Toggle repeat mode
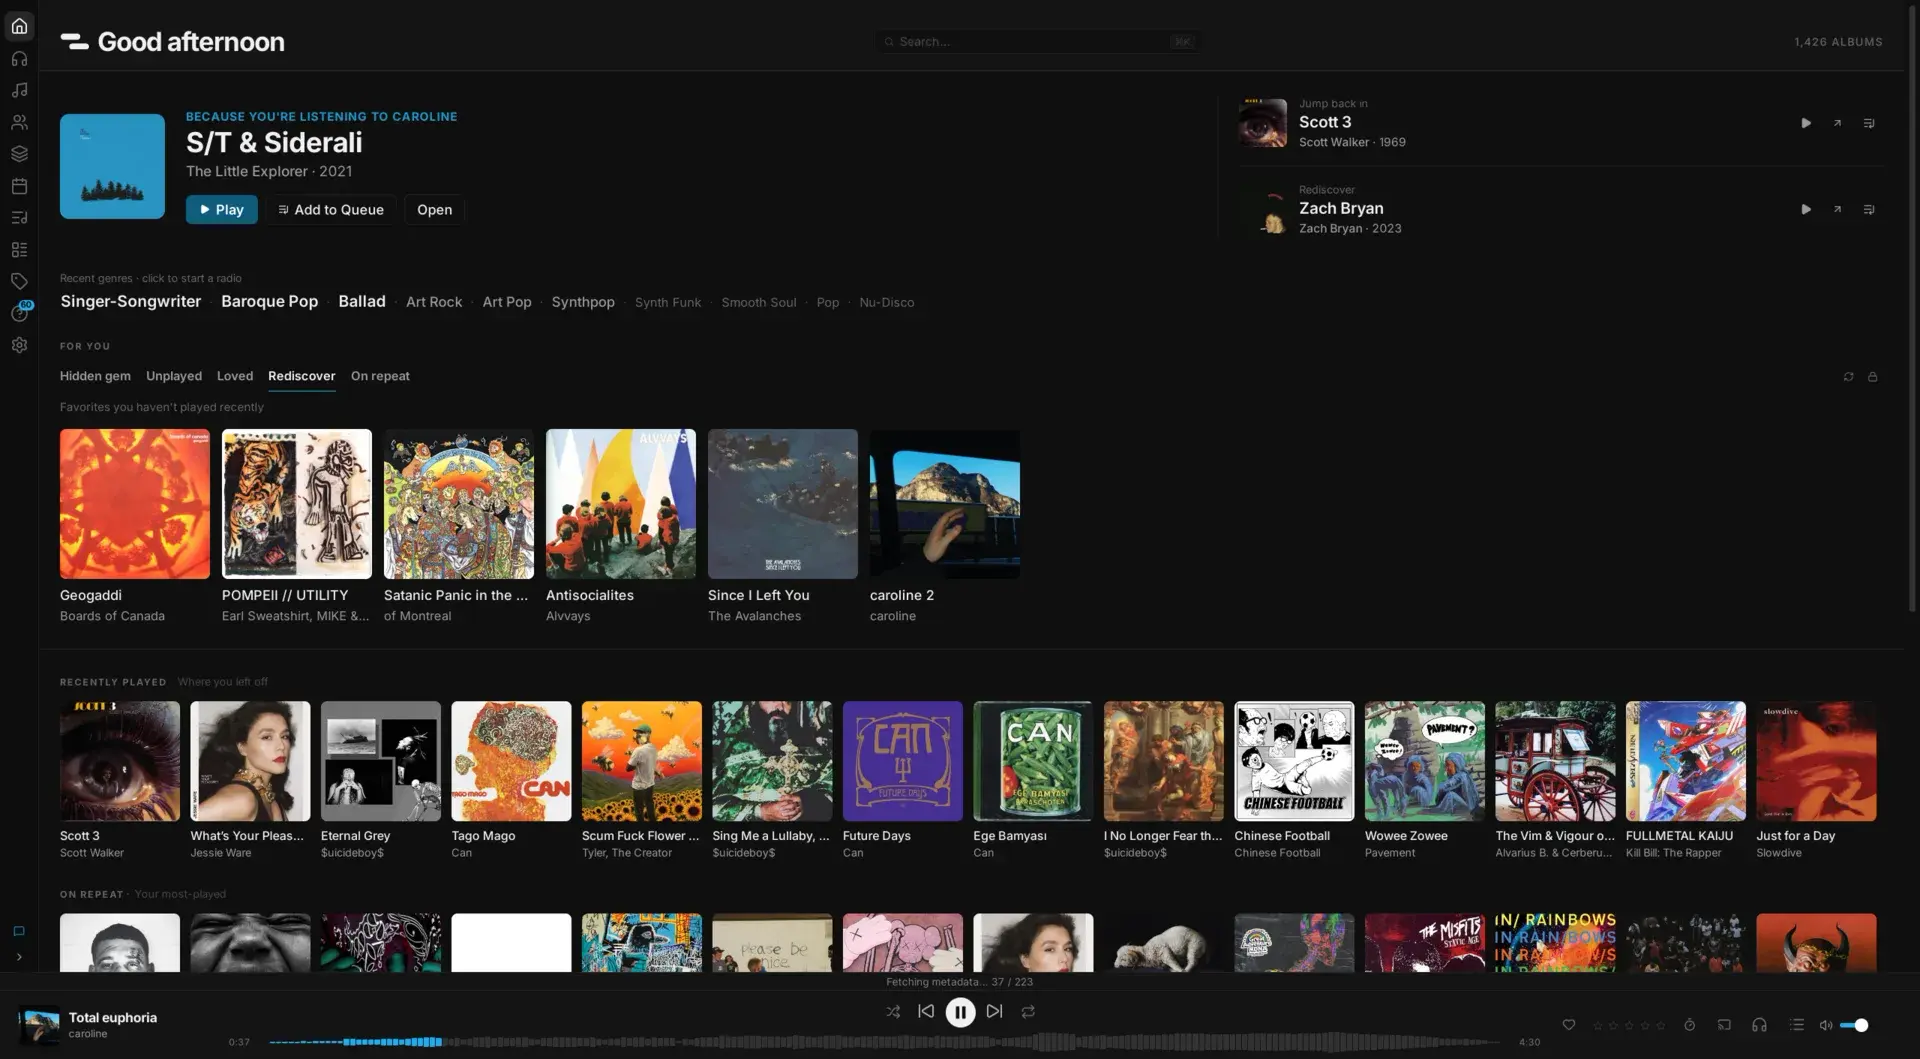Viewport: 1920px width, 1059px height. [x=1028, y=1012]
